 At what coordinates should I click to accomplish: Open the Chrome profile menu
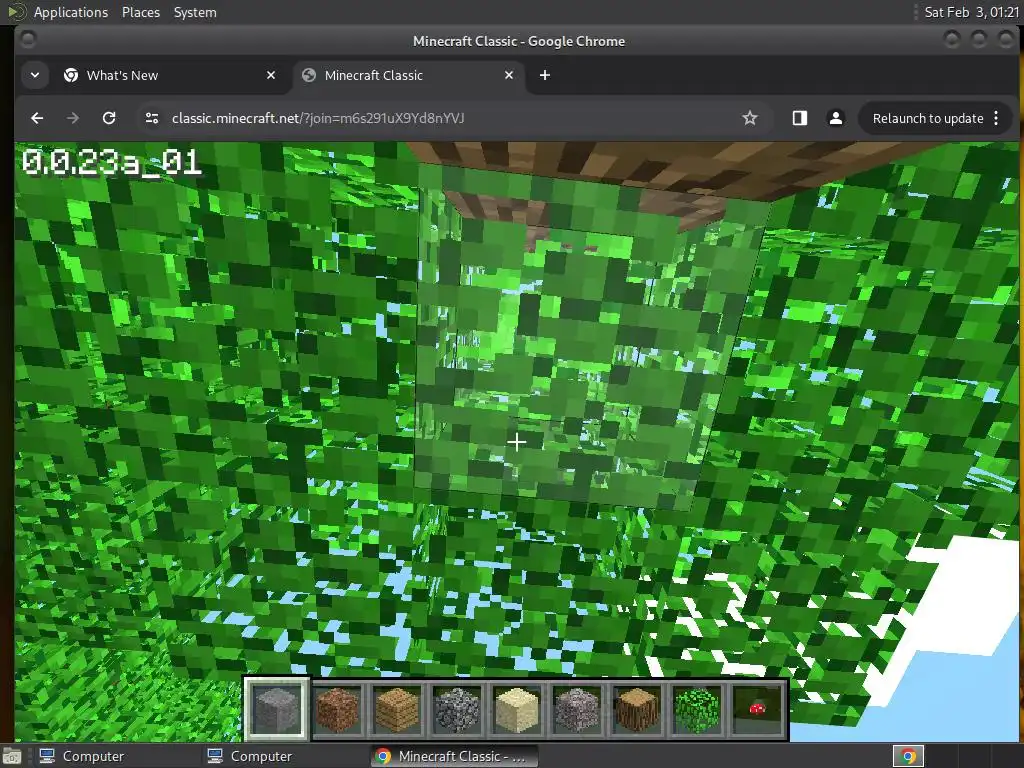click(835, 118)
